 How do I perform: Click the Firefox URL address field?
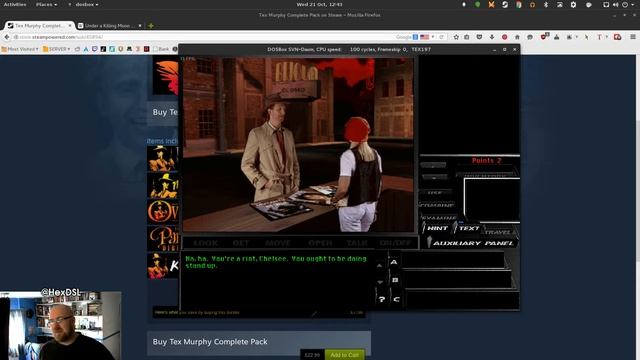coord(204,37)
